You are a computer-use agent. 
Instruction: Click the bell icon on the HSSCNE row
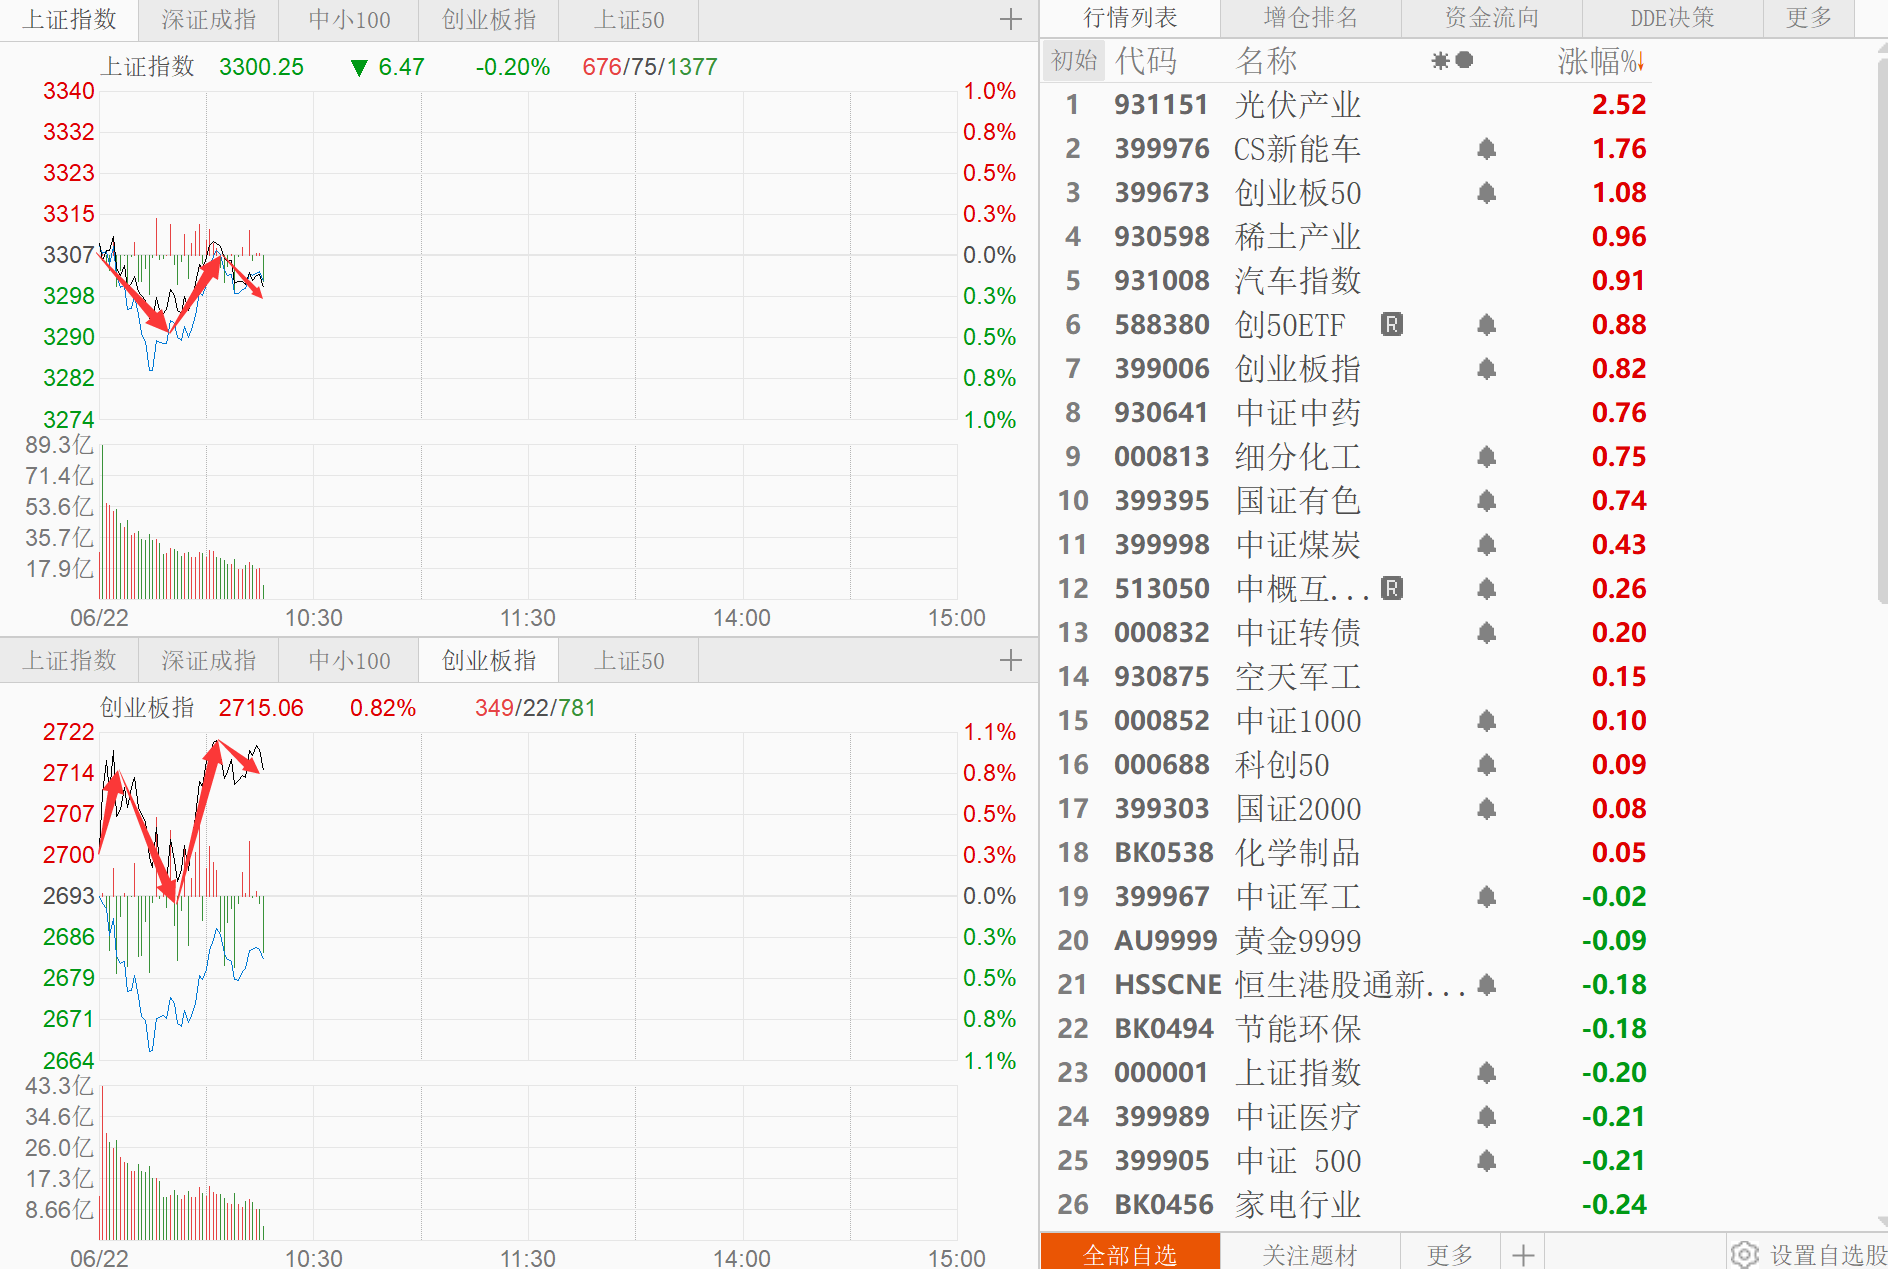pyautogui.click(x=1487, y=985)
